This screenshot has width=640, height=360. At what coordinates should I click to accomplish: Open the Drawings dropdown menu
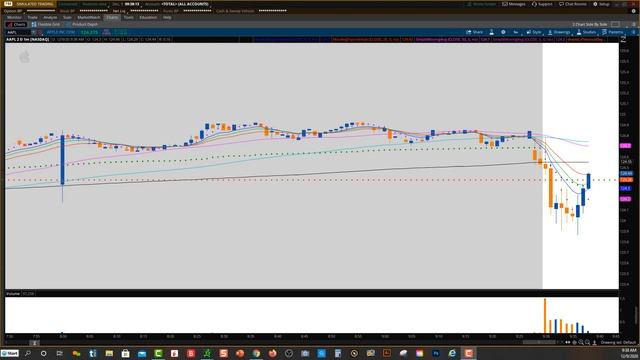pyautogui.click(x=559, y=32)
